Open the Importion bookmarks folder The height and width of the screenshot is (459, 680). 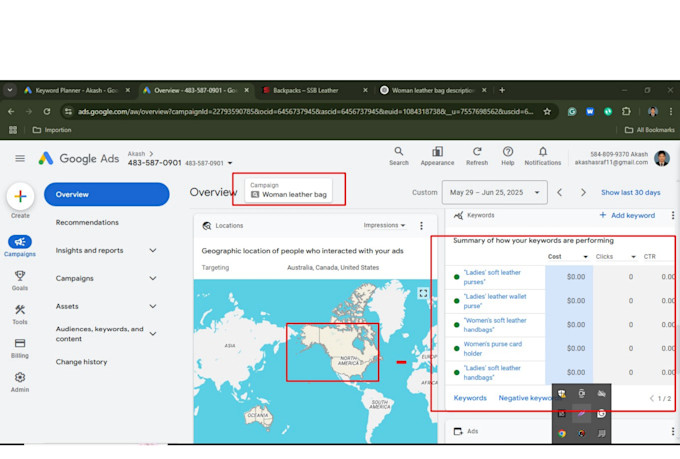pos(52,130)
